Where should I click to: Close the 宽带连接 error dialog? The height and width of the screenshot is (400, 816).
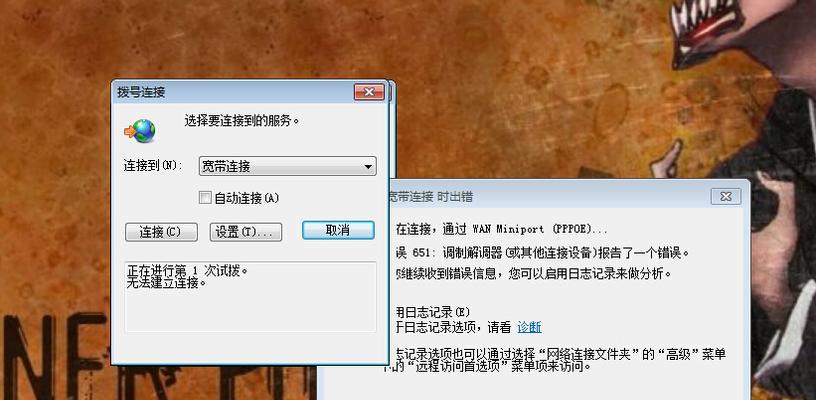(x=726, y=196)
